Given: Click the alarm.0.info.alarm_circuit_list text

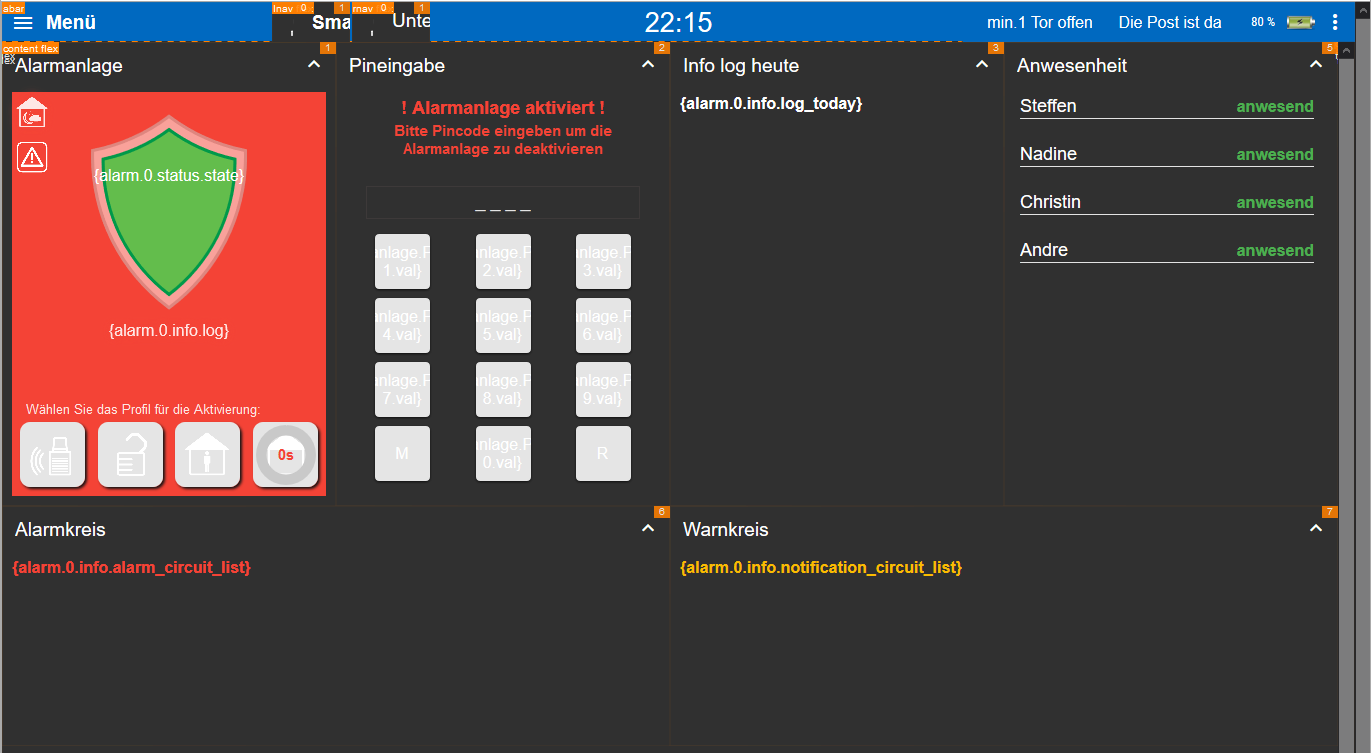Looking at the screenshot, I should (131, 567).
